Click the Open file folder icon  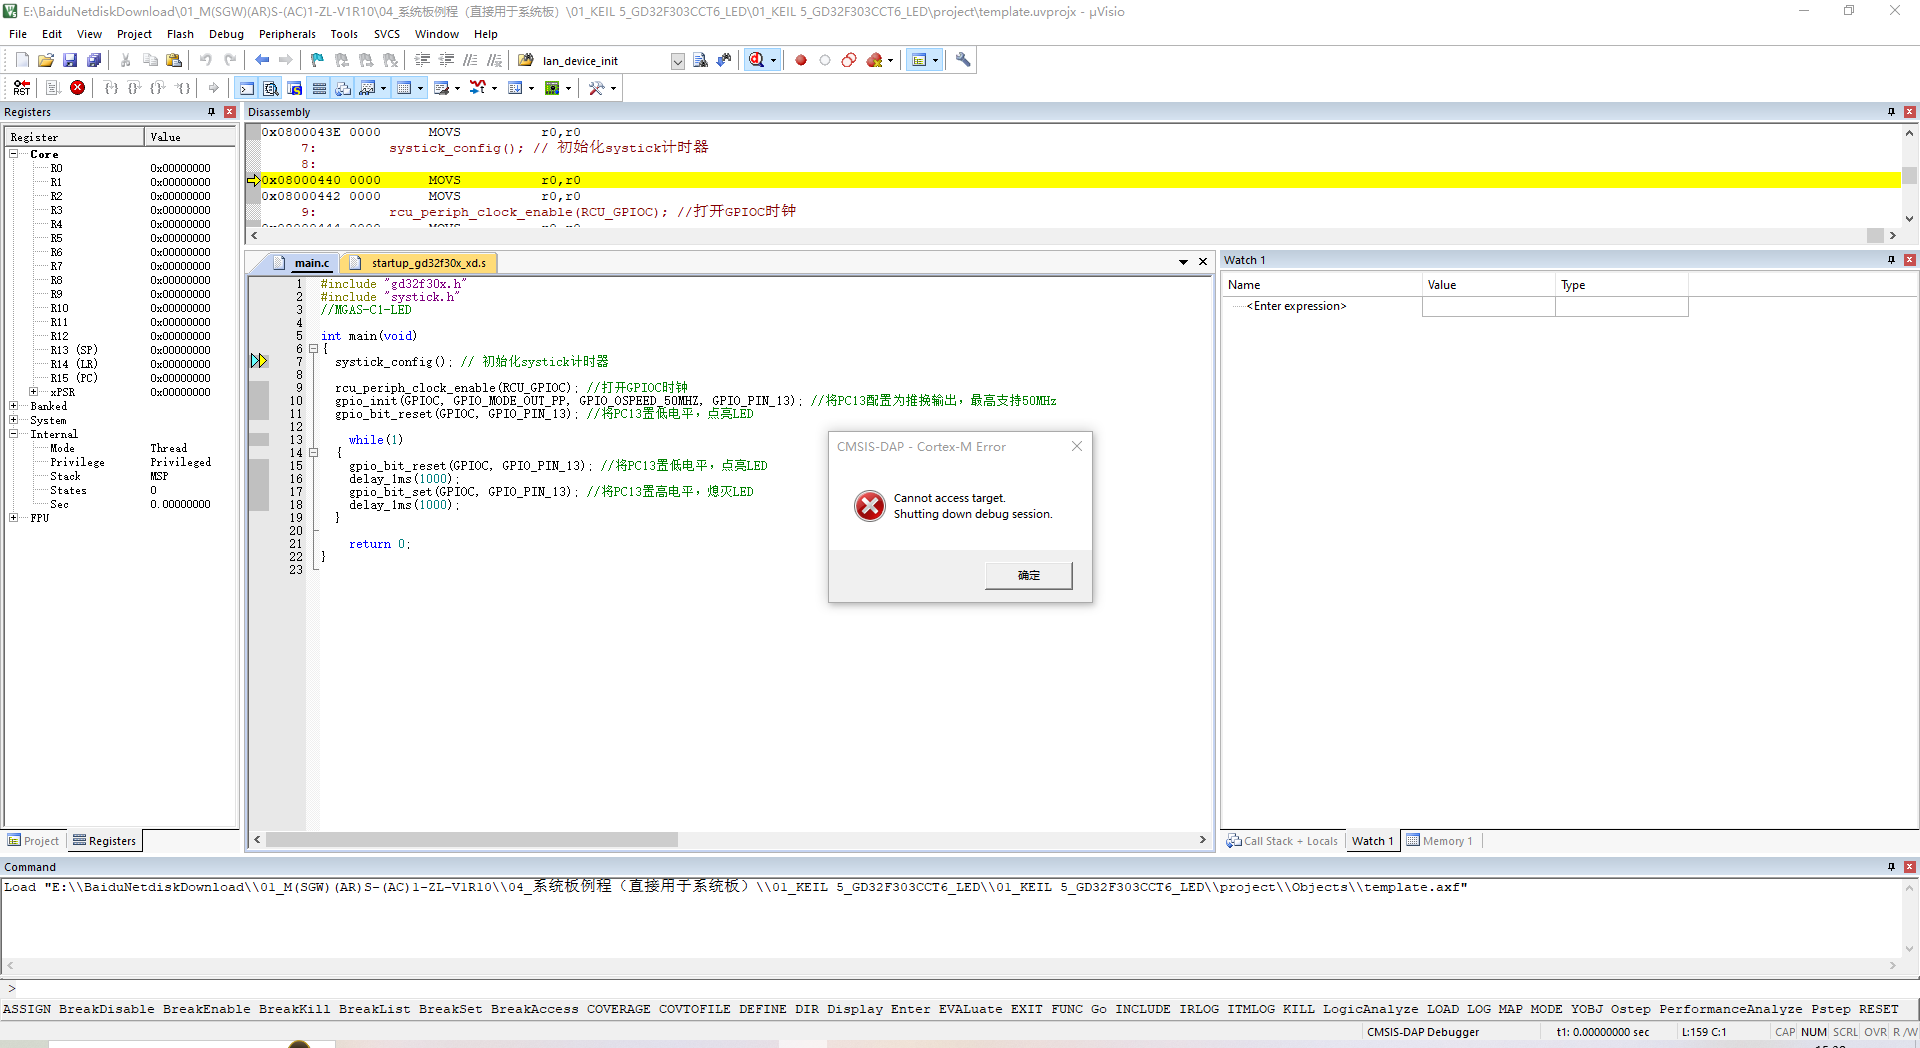[46, 60]
